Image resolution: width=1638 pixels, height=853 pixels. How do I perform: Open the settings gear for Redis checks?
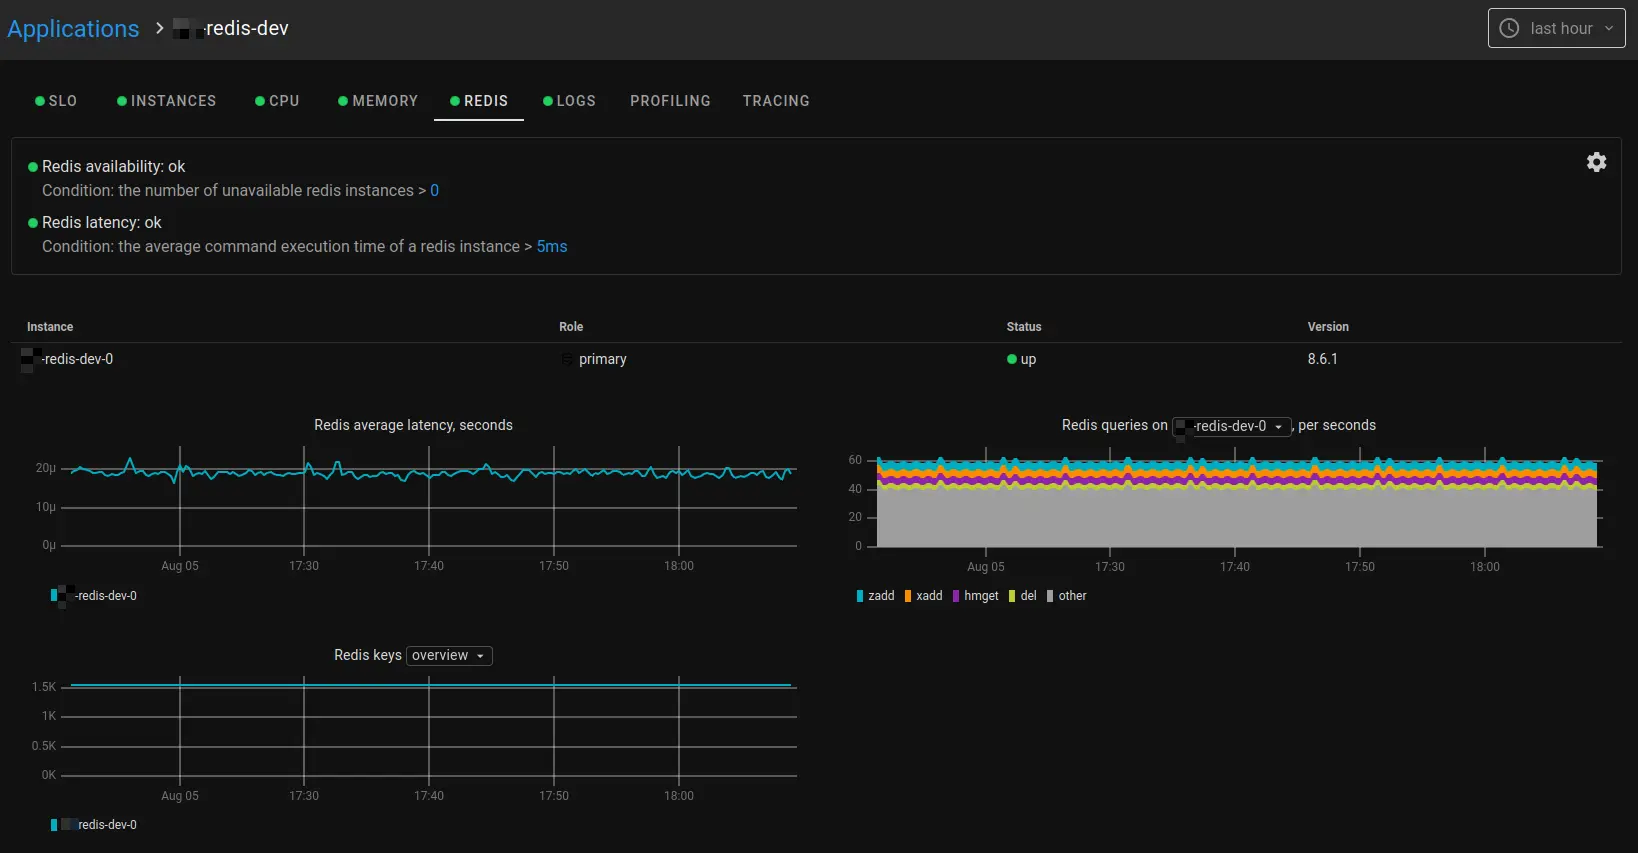pyautogui.click(x=1596, y=162)
